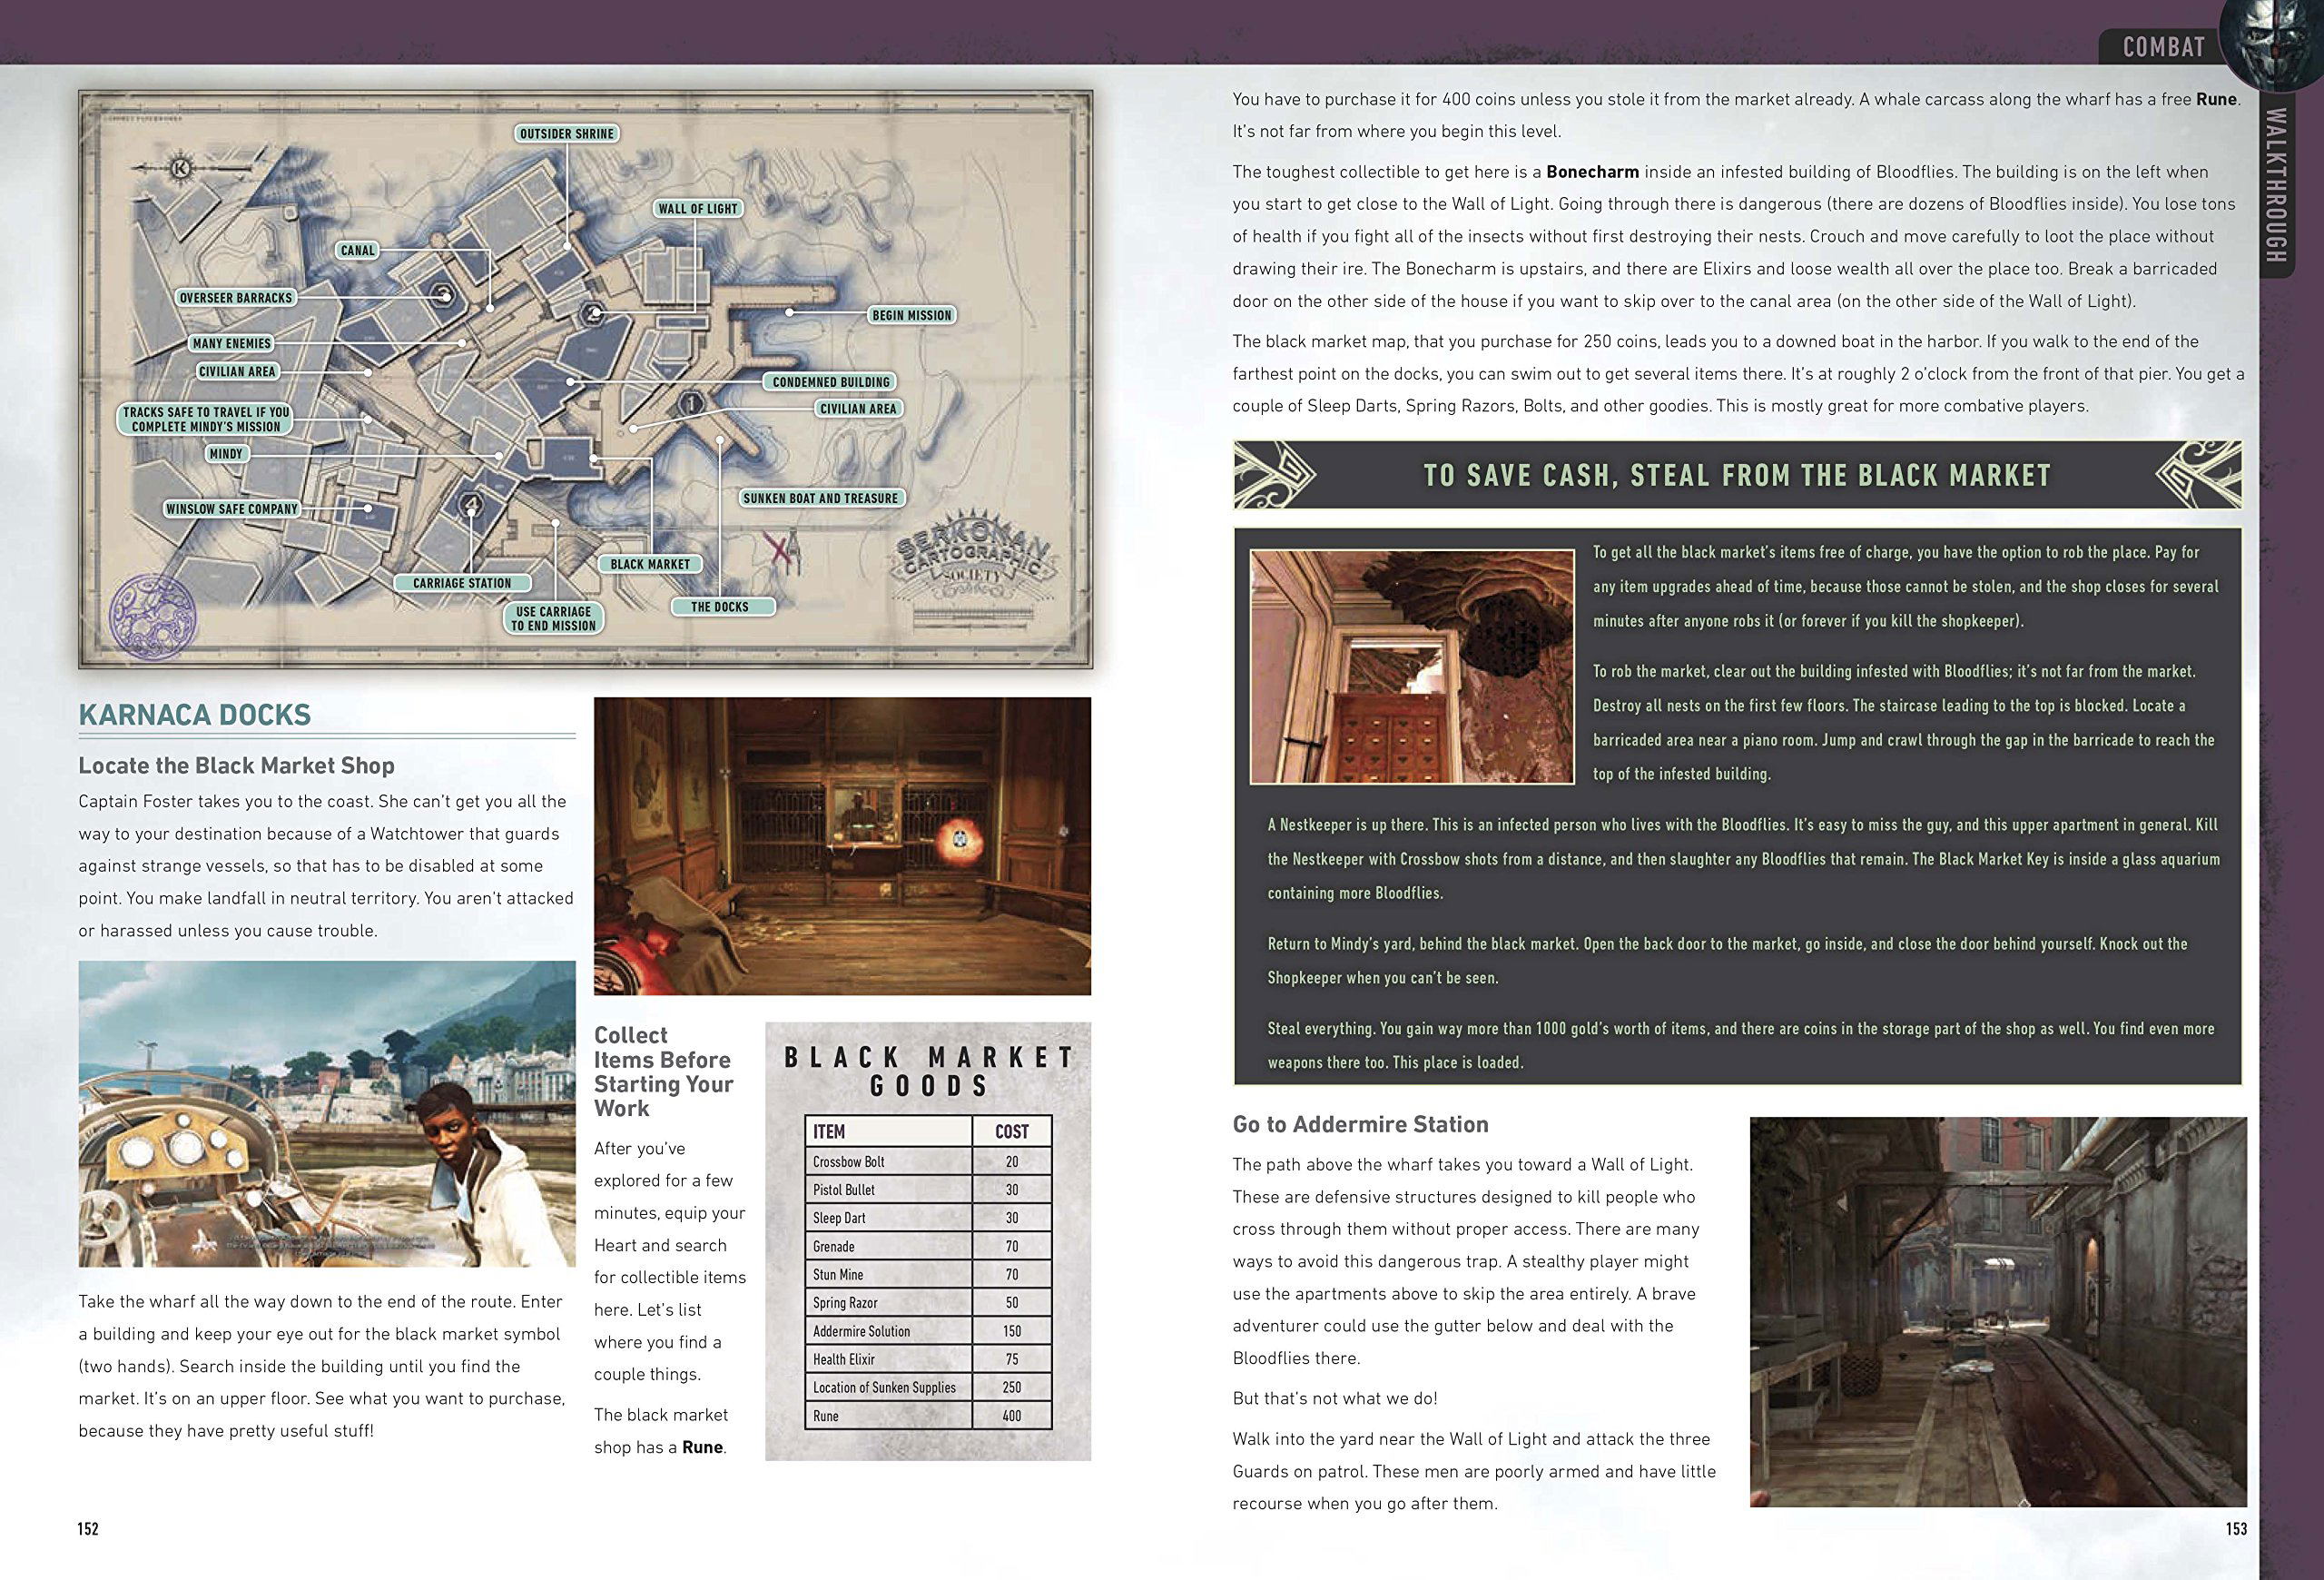Click the Serkonan Cartographic Society logo

point(975,573)
